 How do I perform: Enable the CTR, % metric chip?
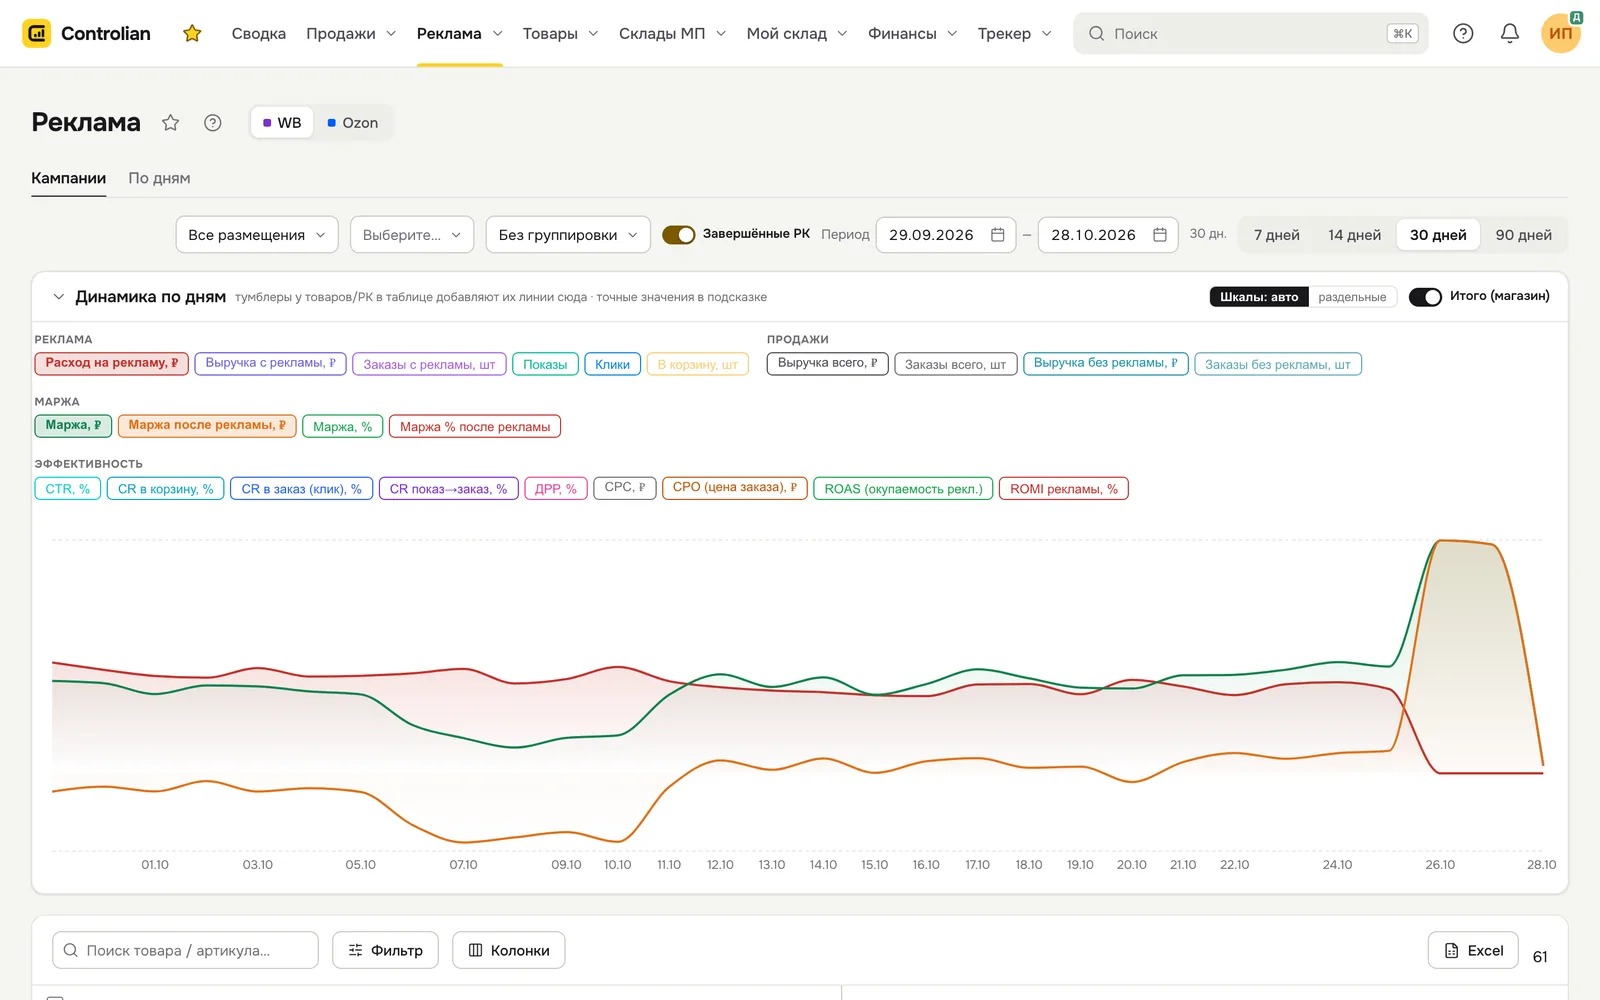[67, 488]
